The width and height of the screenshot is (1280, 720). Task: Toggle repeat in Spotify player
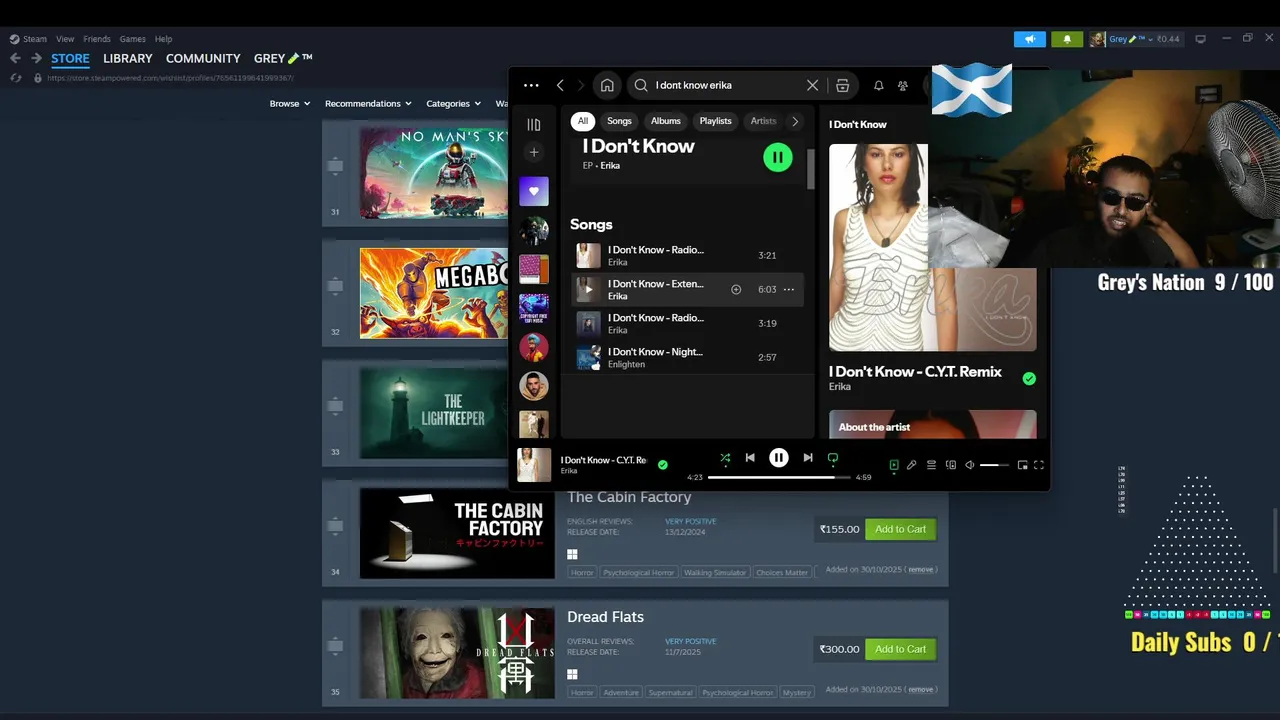click(x=833, y=458)
